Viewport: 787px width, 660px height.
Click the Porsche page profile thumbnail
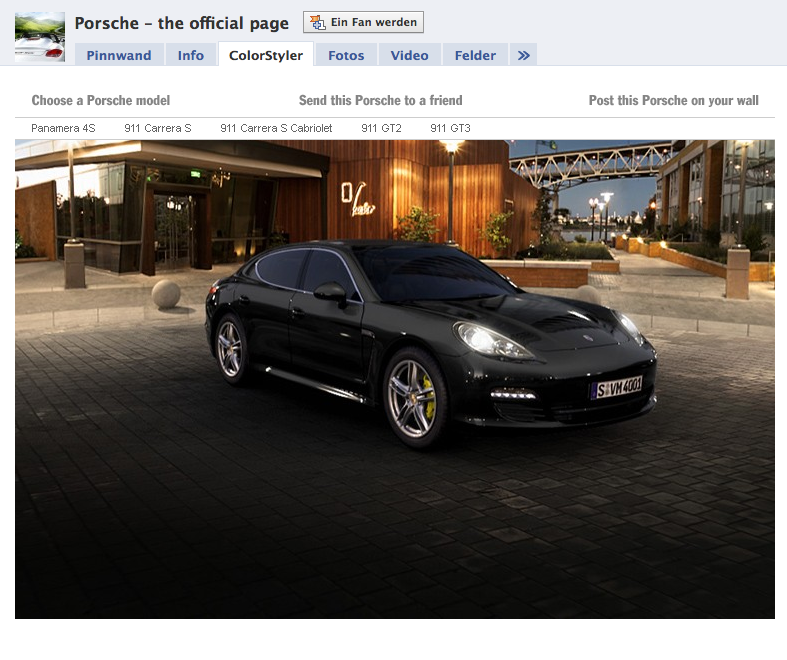(x=40, y=37)
